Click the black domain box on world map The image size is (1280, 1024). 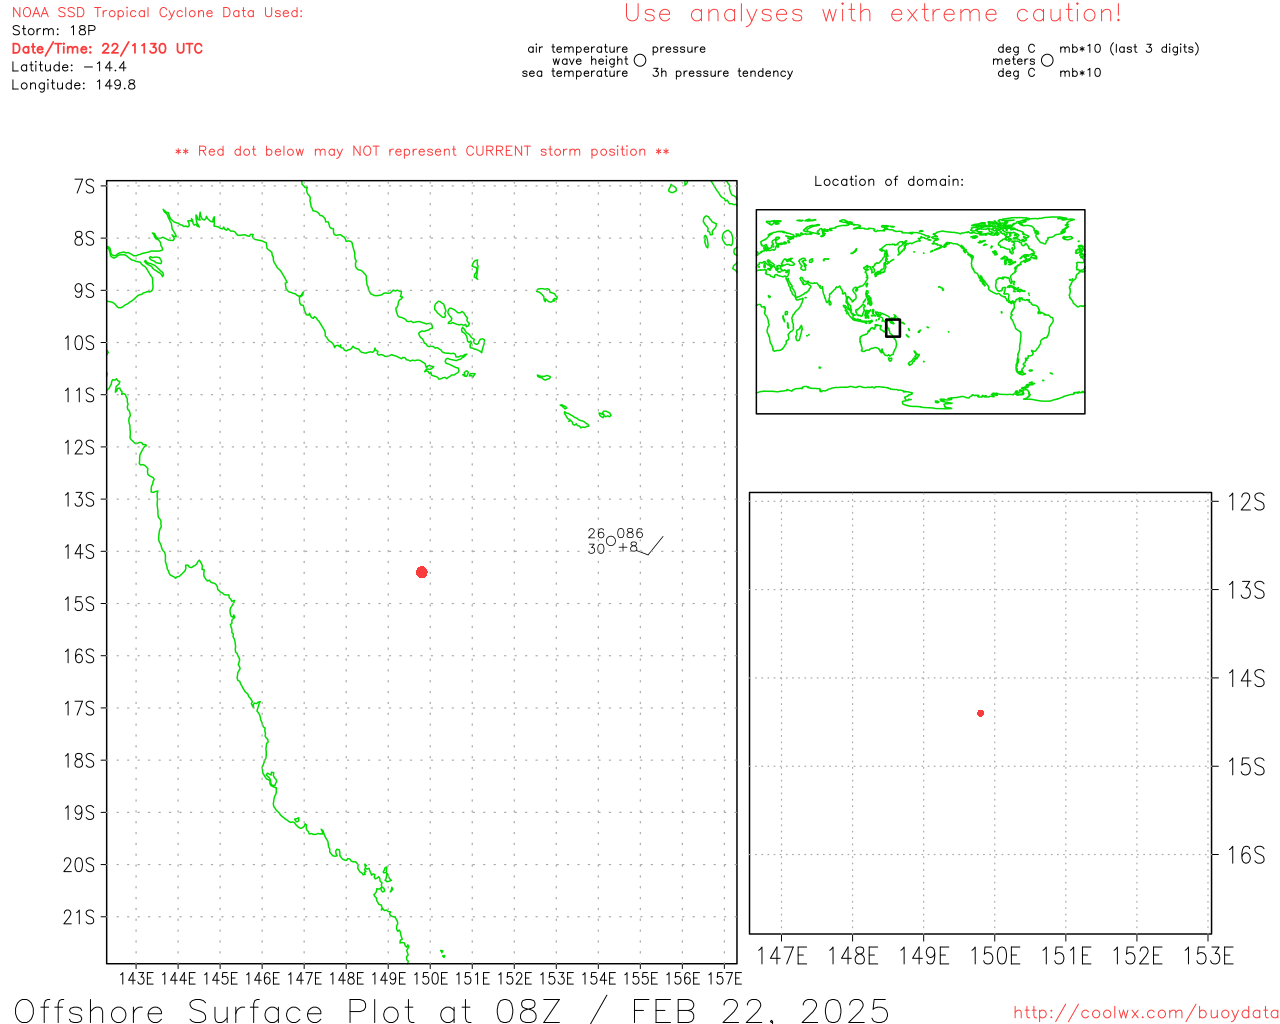coord(893,328)
